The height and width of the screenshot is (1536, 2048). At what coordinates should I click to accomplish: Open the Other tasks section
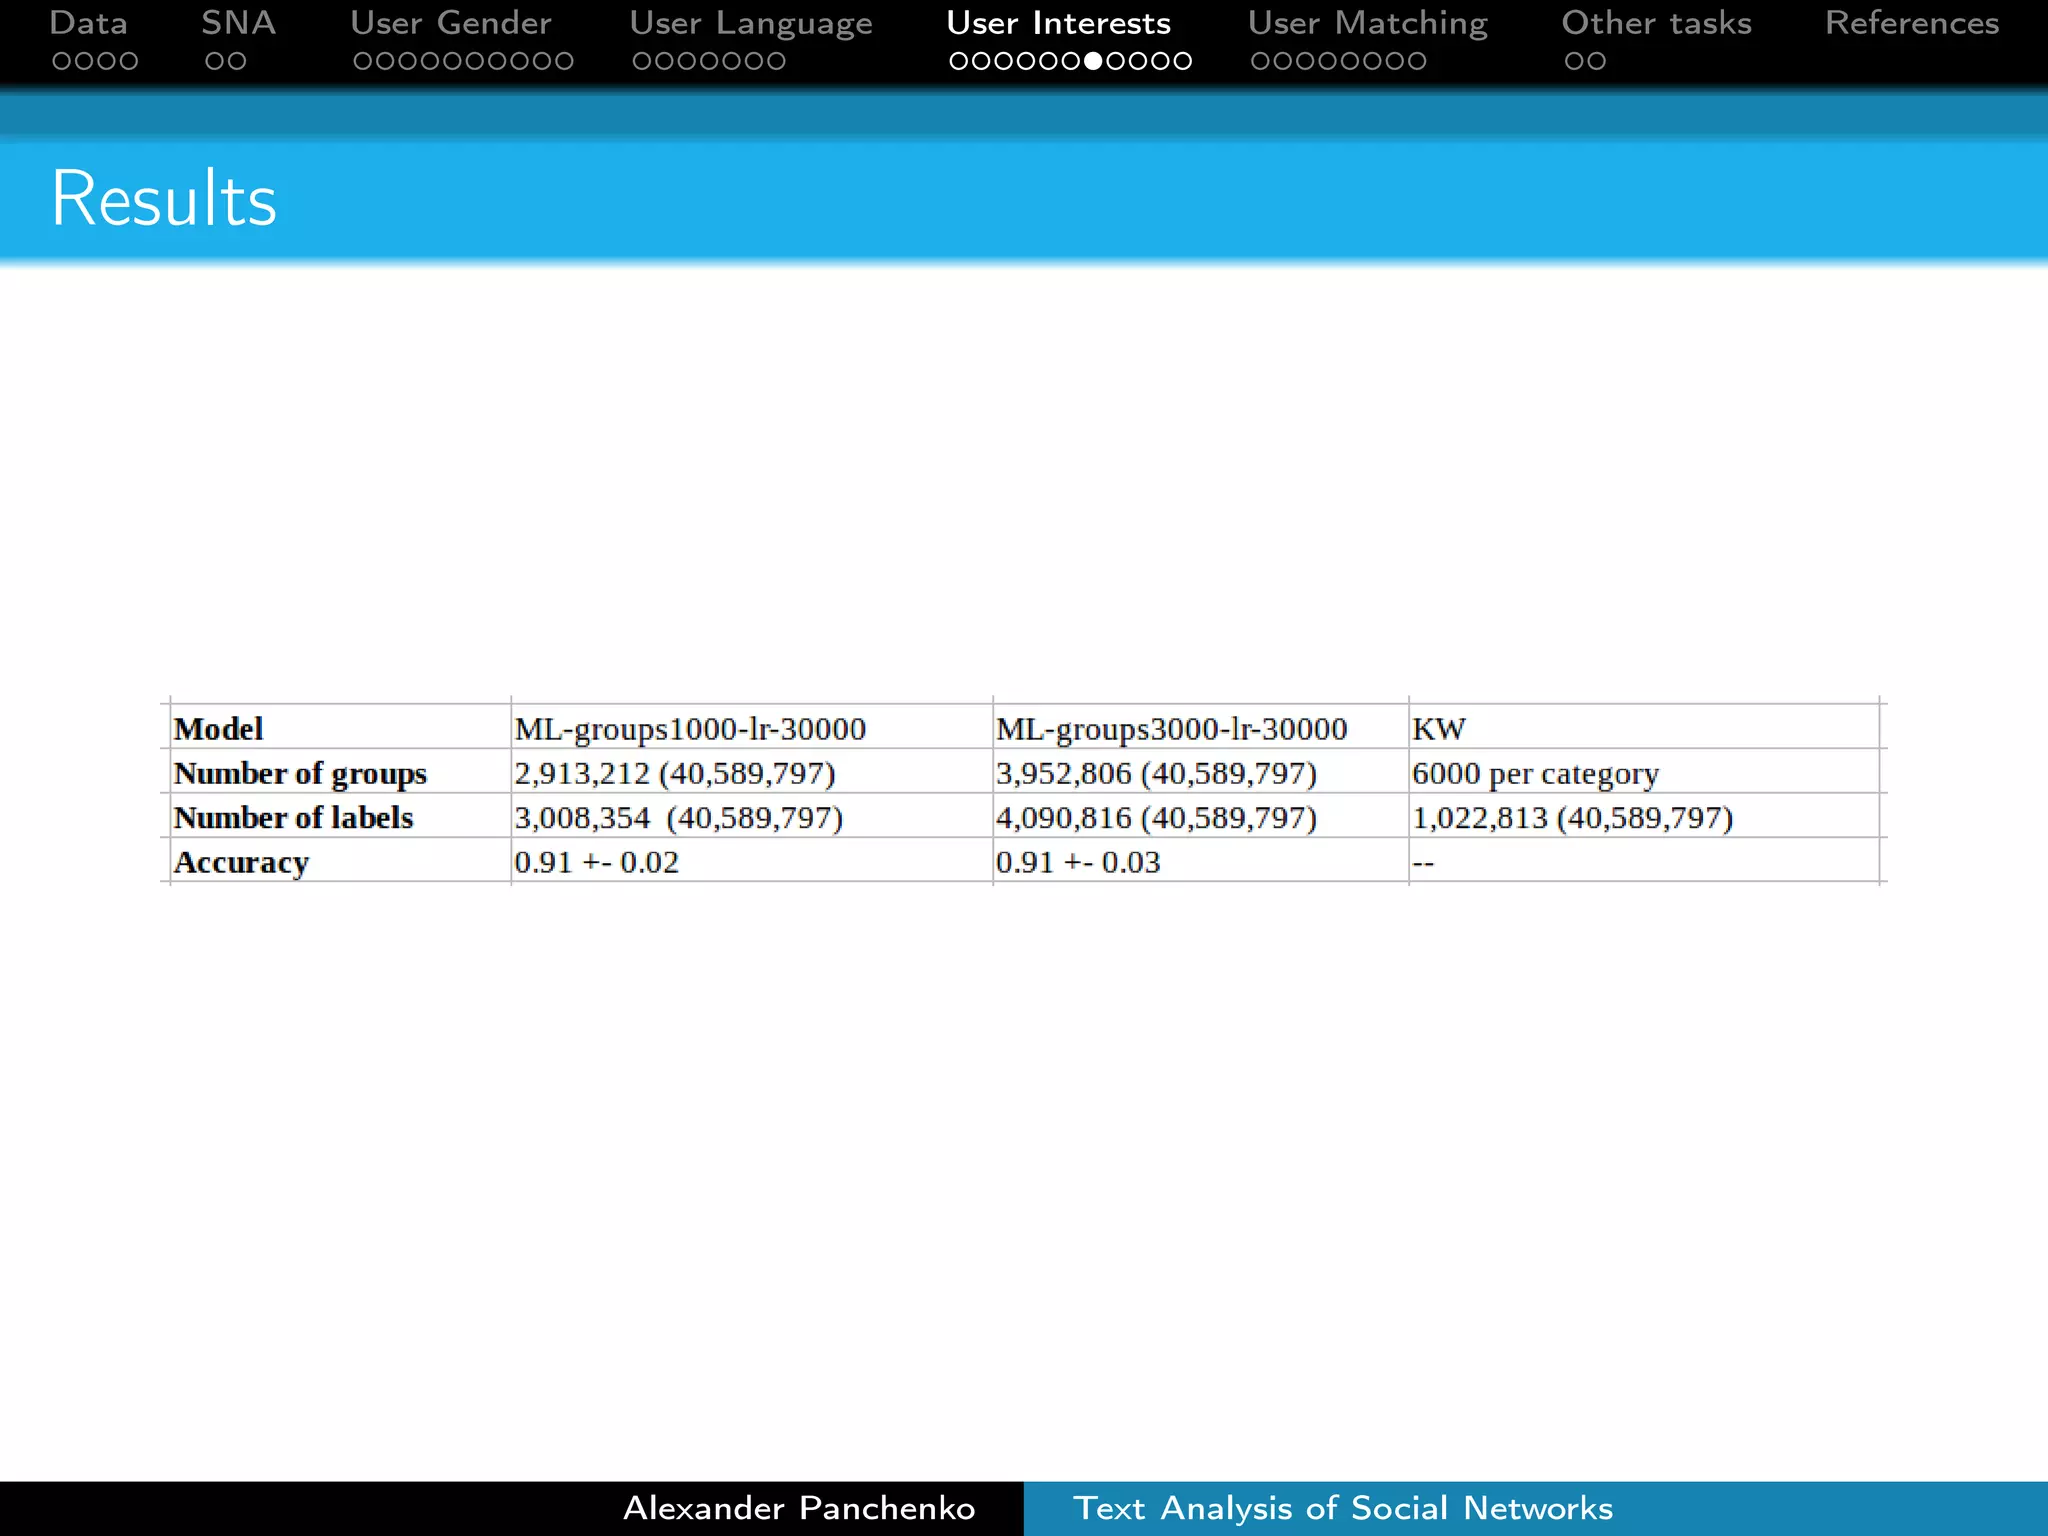tap(1656, 23)
